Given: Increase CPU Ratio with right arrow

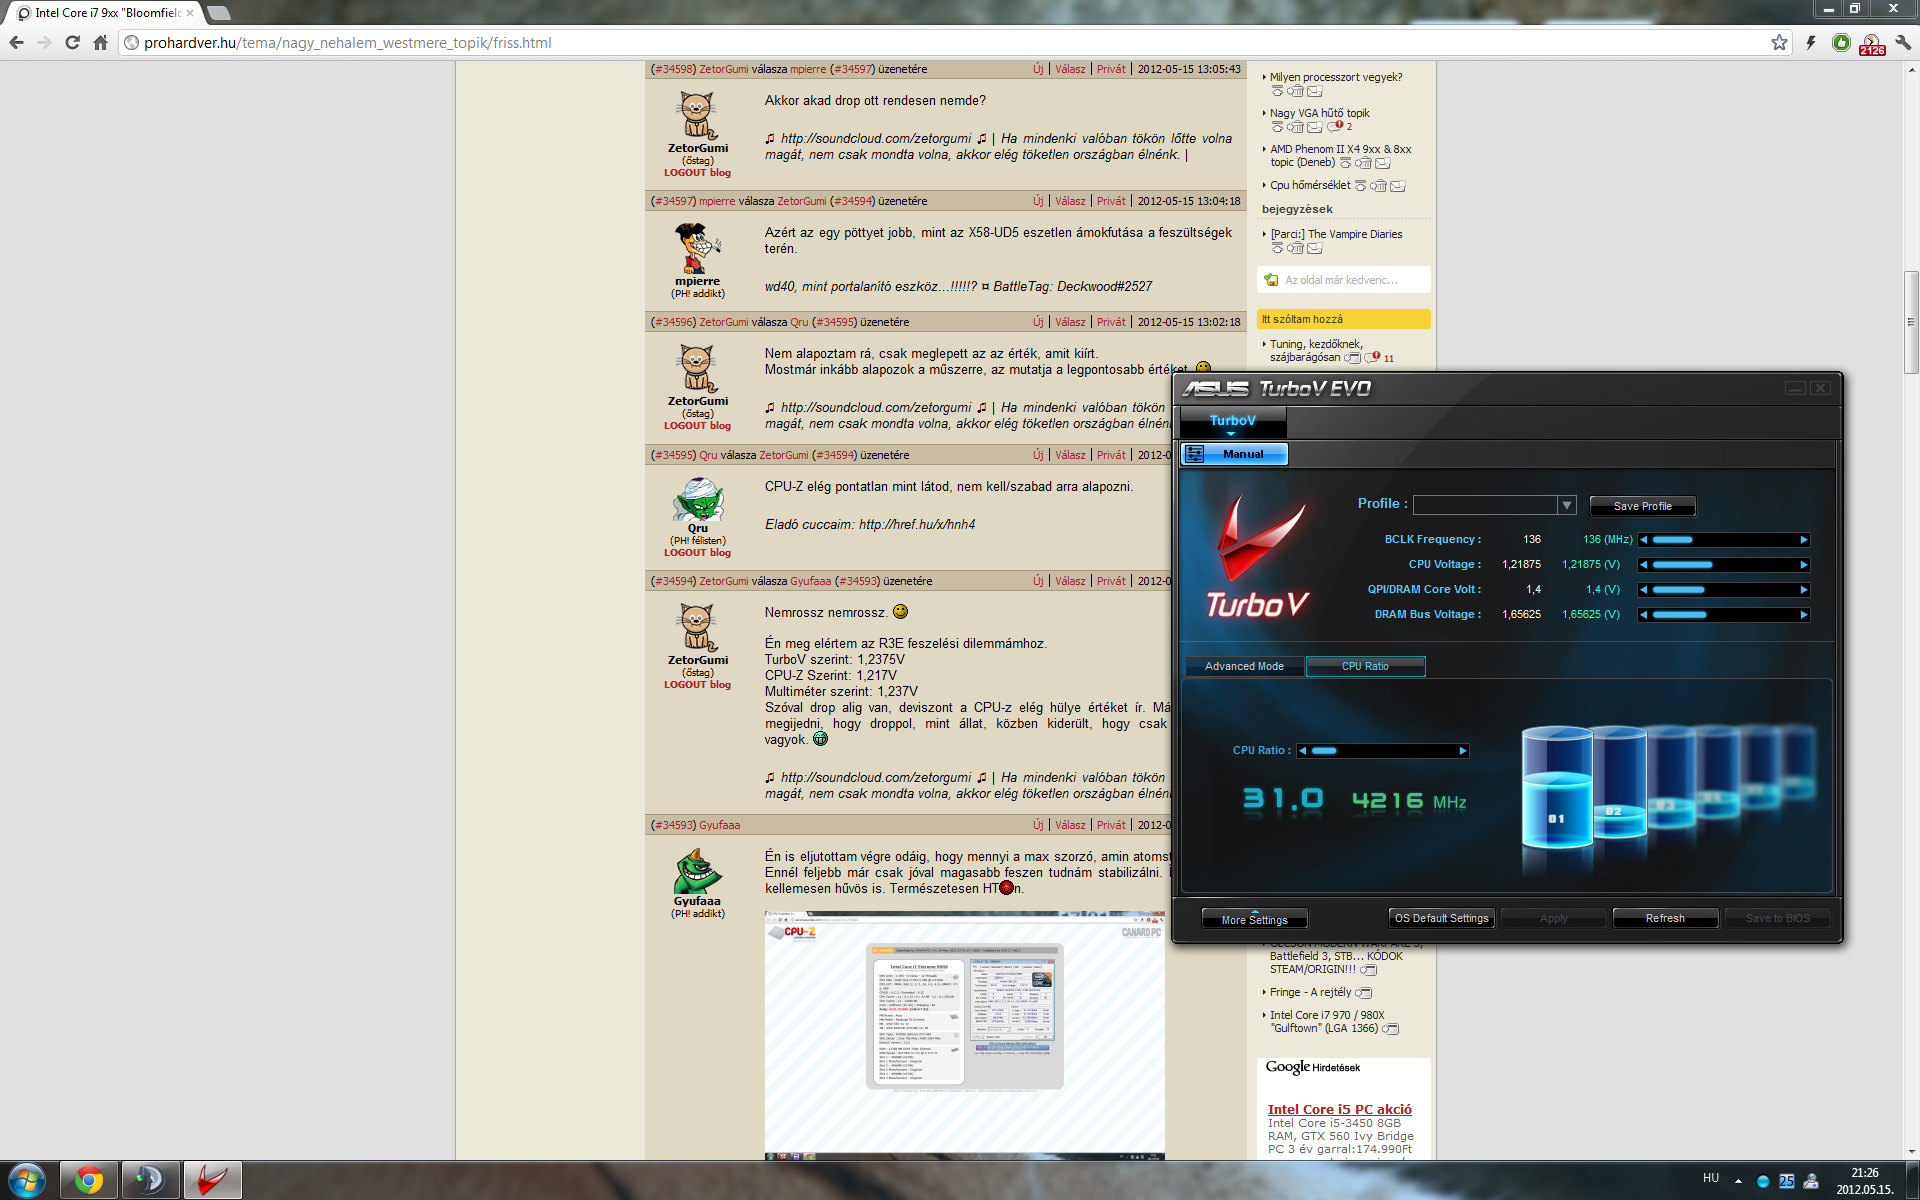Looking at the screenshot, I should click(x=1463, y=751).
